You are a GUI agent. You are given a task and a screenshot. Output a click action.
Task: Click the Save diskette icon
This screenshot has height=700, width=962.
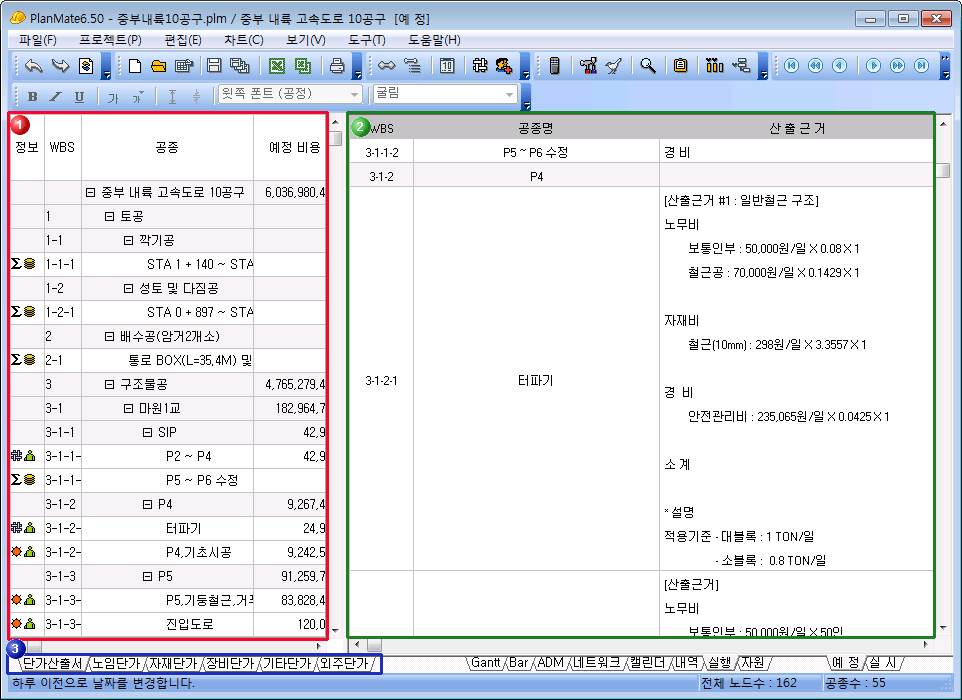tap(213, 66)
